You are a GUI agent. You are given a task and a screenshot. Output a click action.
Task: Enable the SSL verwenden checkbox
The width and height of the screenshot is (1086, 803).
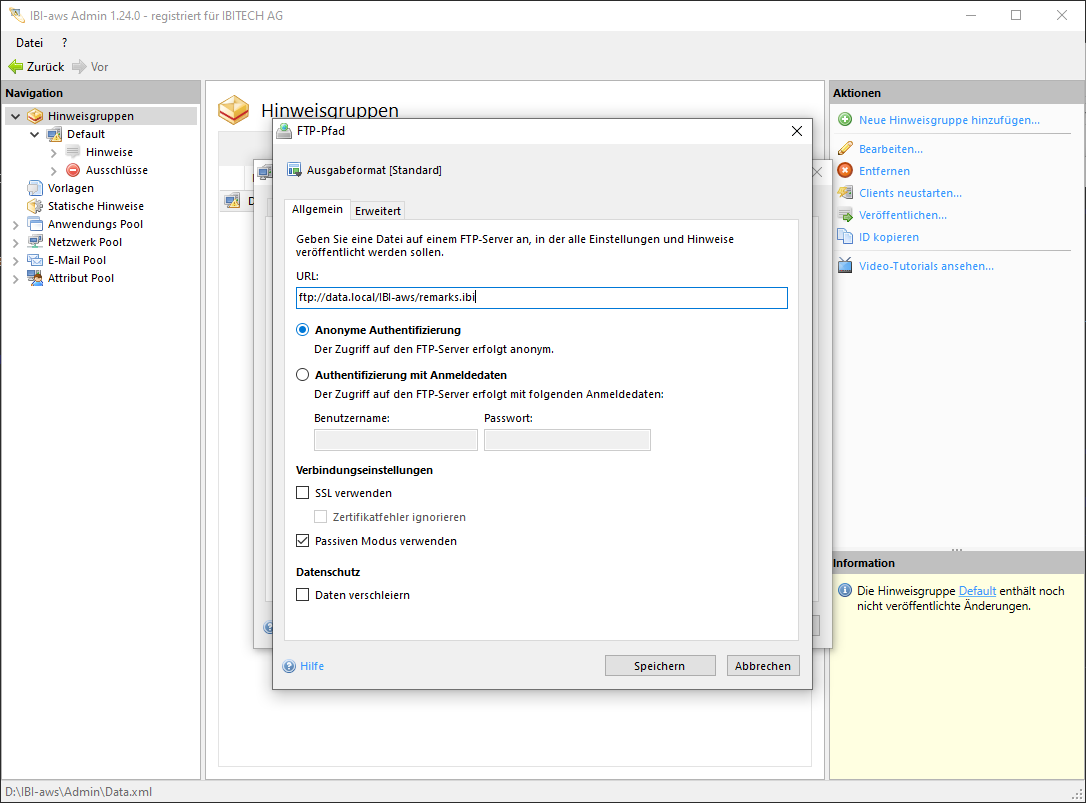click(303, 493)
